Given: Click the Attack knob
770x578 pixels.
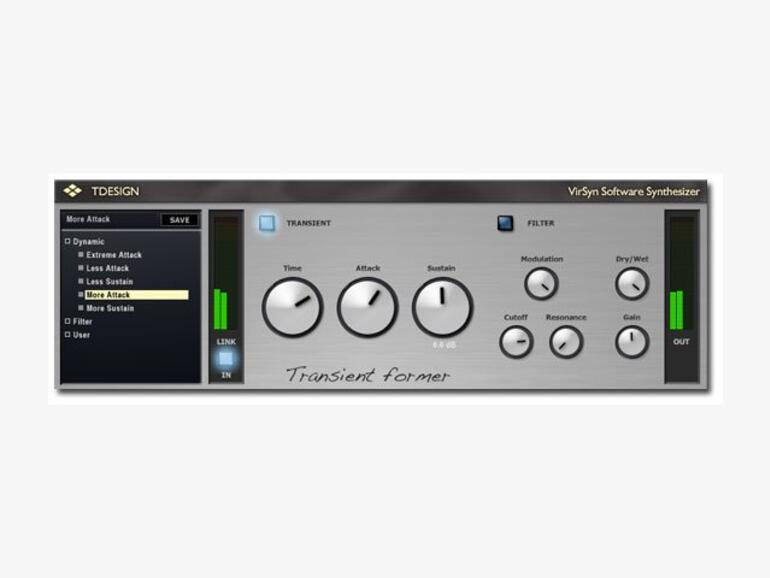Looking at the screenshot, I should pos(368,307).
